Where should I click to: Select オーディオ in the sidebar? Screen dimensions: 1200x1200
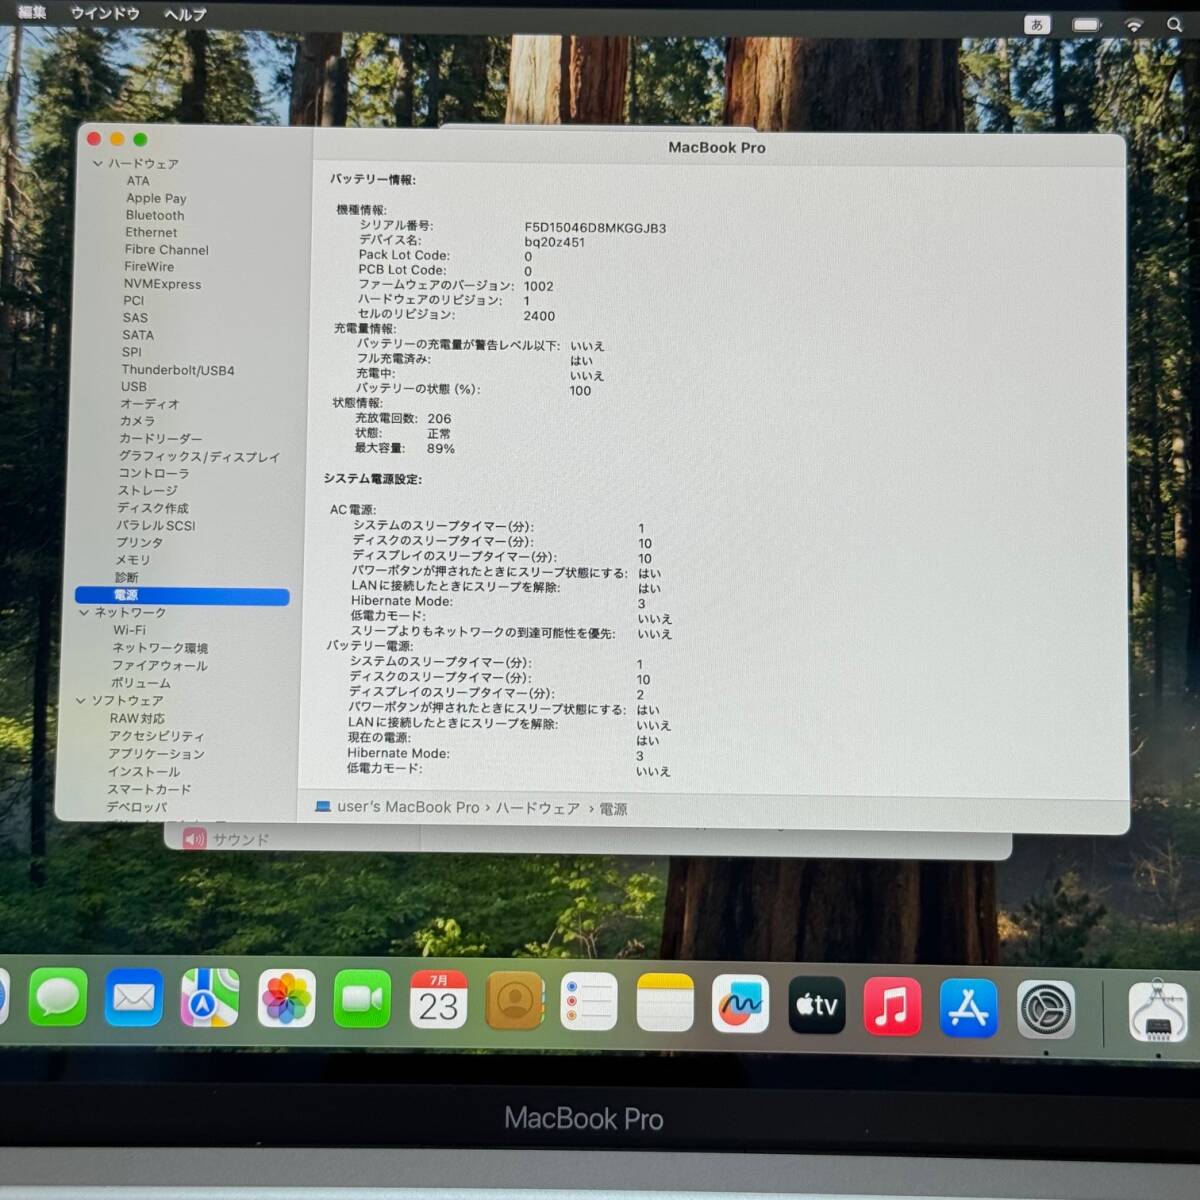150,404
